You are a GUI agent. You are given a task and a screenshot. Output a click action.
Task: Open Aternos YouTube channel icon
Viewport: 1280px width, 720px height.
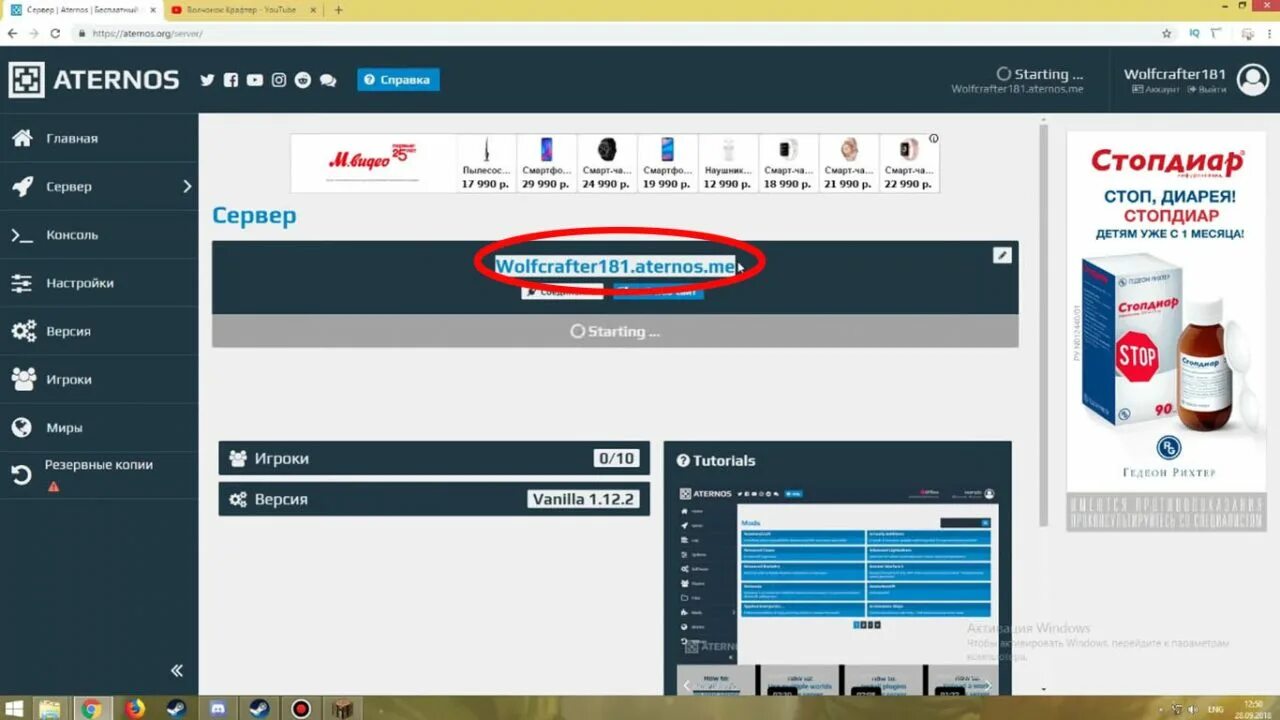tap(255, 80)
